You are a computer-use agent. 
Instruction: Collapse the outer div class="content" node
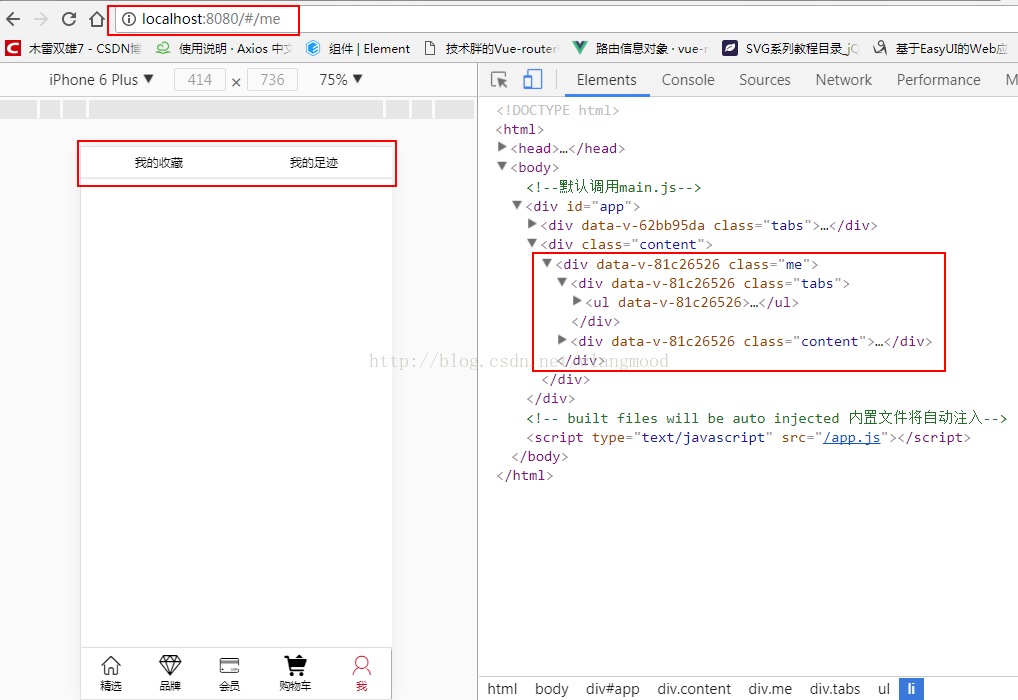point(532,244)
